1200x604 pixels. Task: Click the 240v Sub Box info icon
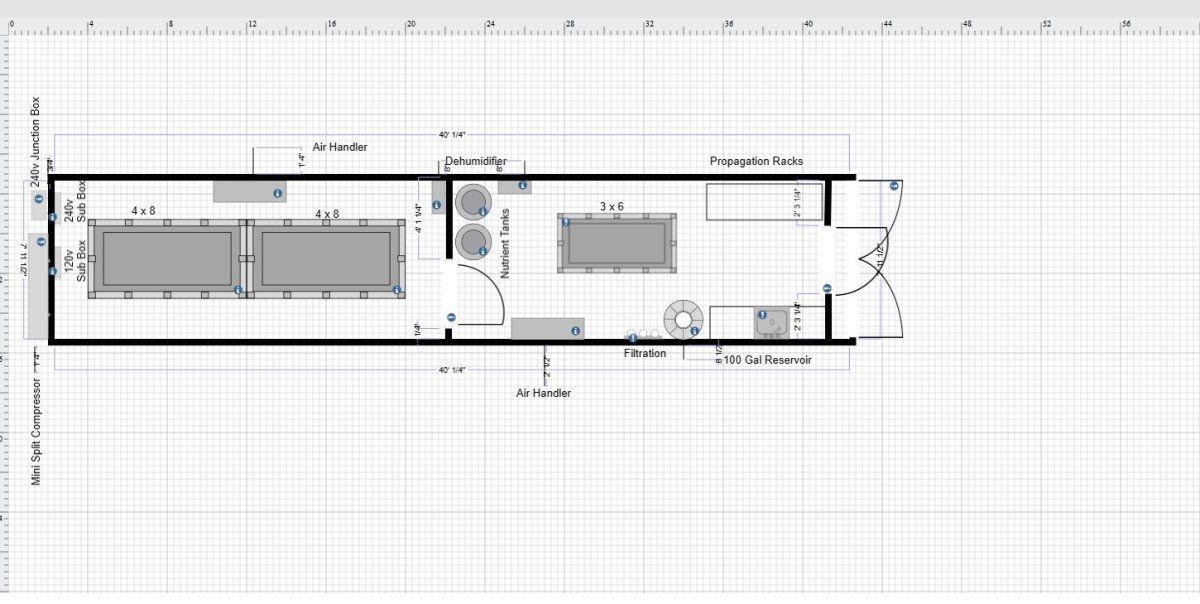[53, 217]
